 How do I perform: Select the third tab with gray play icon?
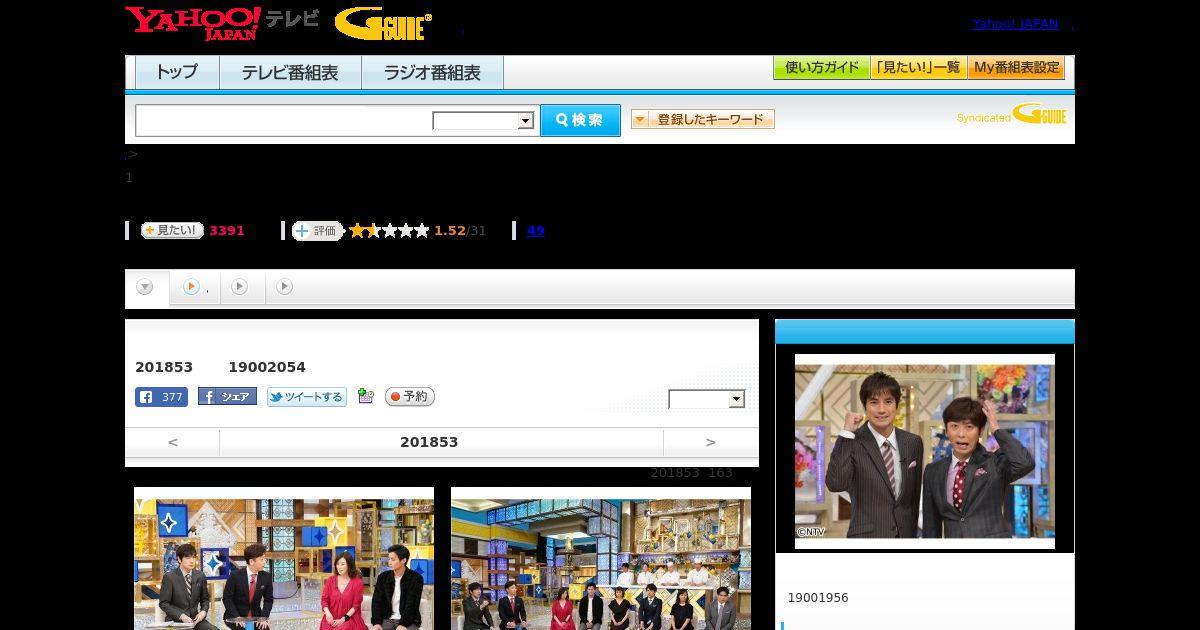pos(240,287)
